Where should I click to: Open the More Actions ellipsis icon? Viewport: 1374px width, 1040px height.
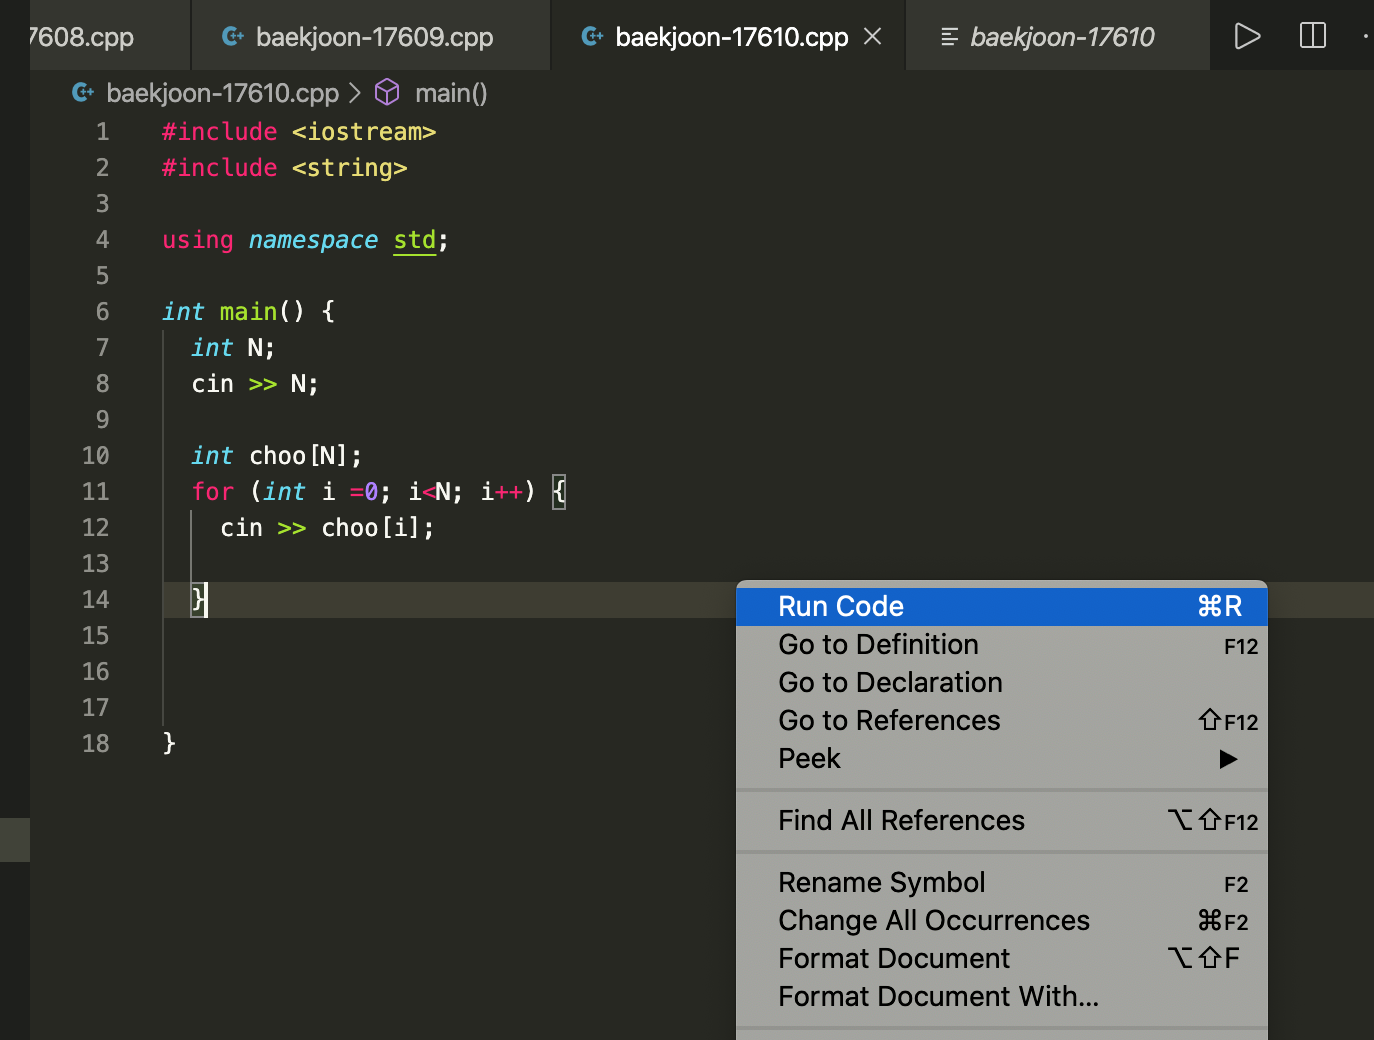[1366, 35]
